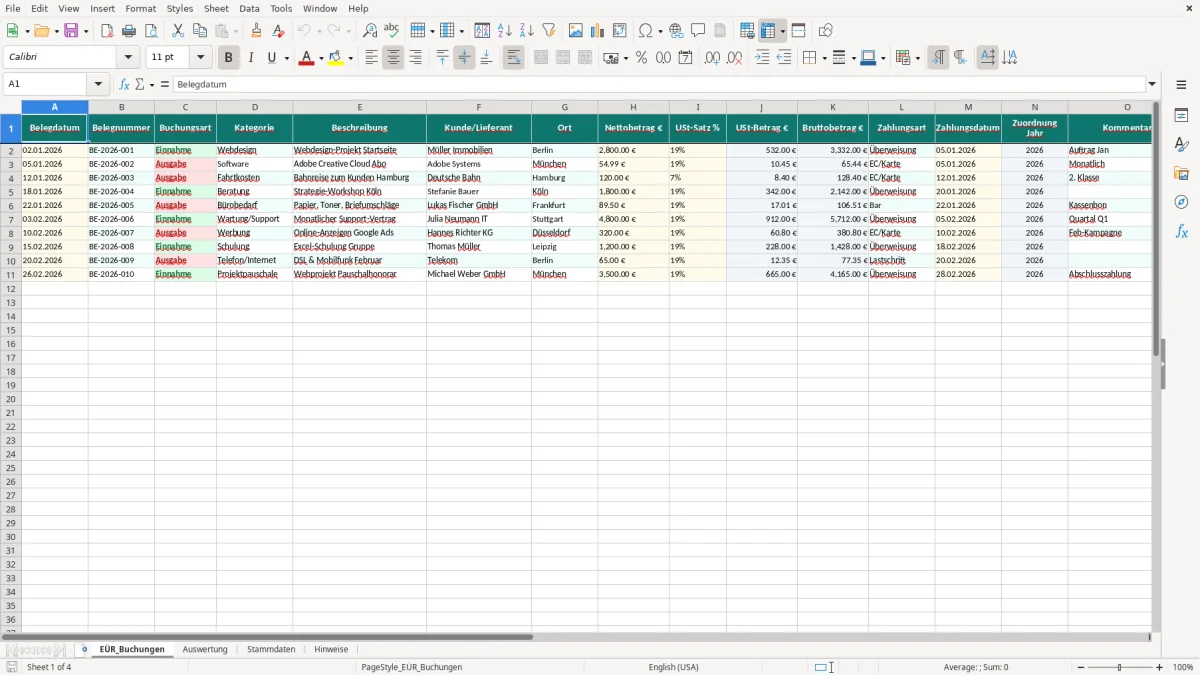Increase indent icon
Screen dimensions: 1200x675
[x=762, y=58]
